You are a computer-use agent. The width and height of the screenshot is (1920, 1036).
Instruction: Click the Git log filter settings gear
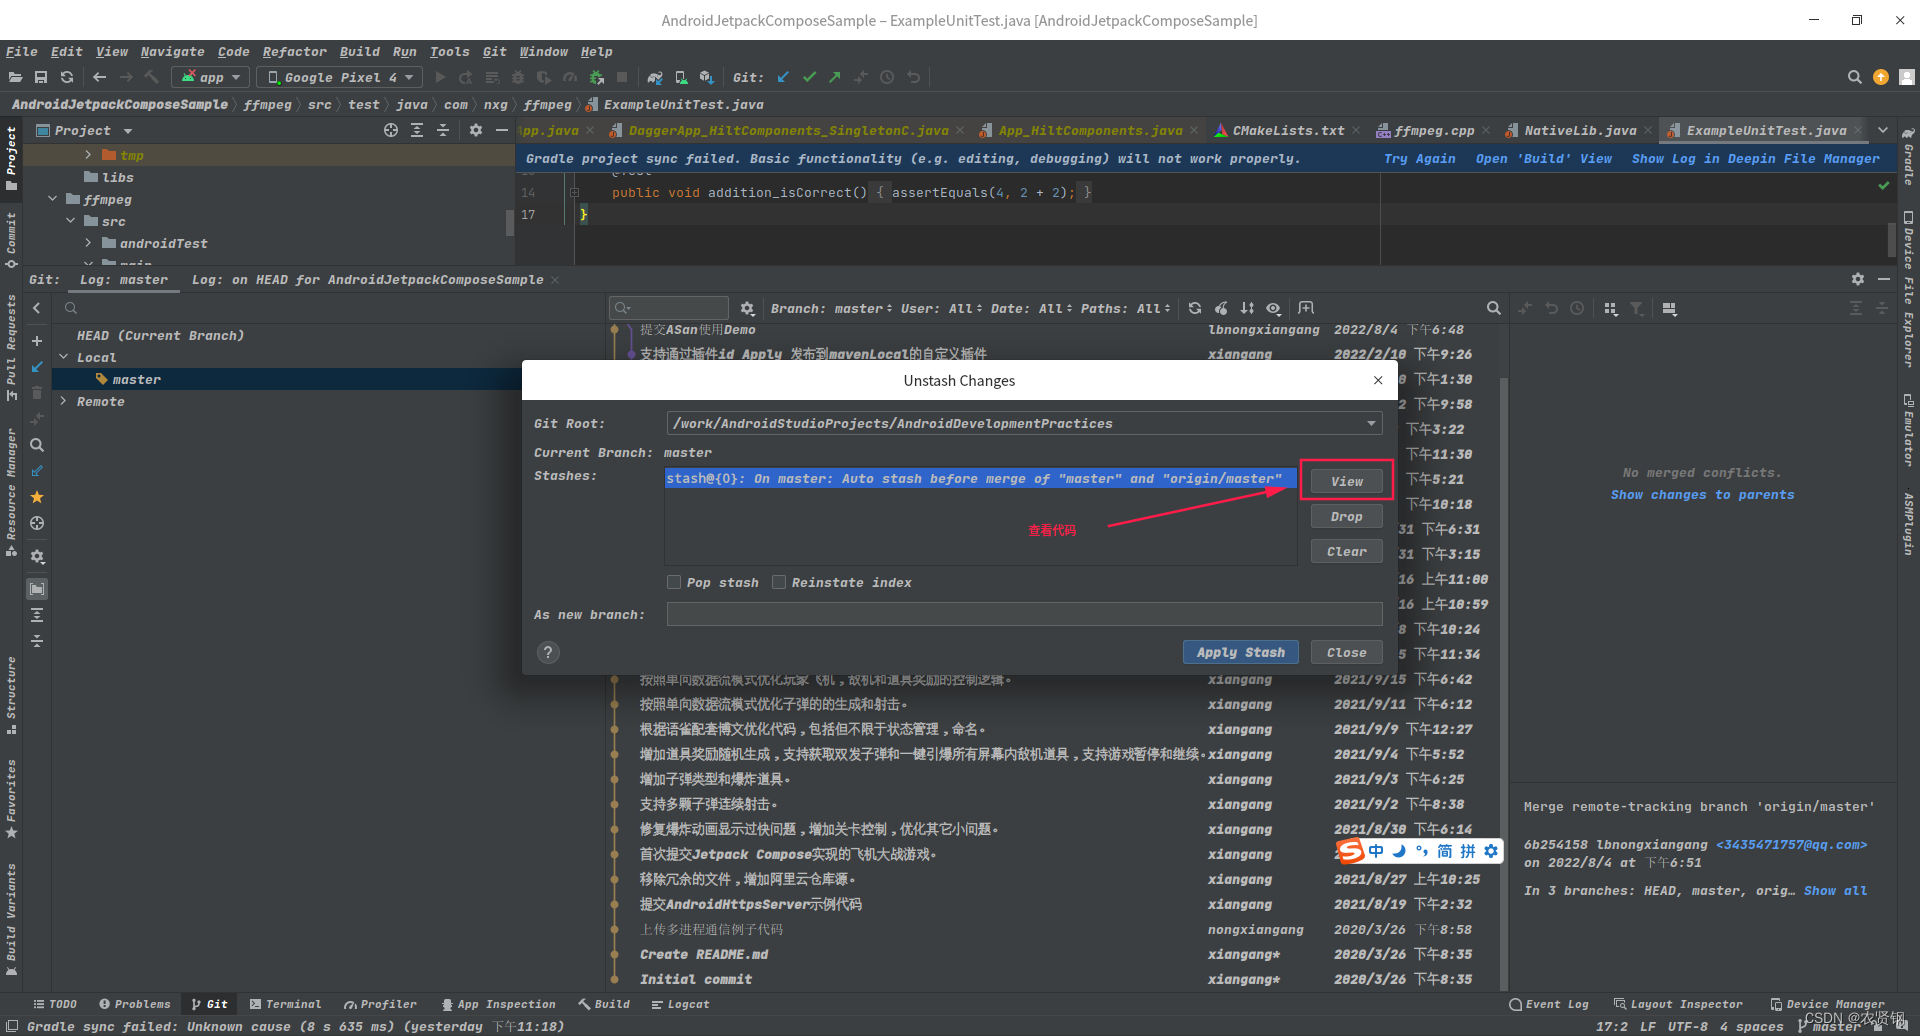pyautogui.click(x=747, y=308)
